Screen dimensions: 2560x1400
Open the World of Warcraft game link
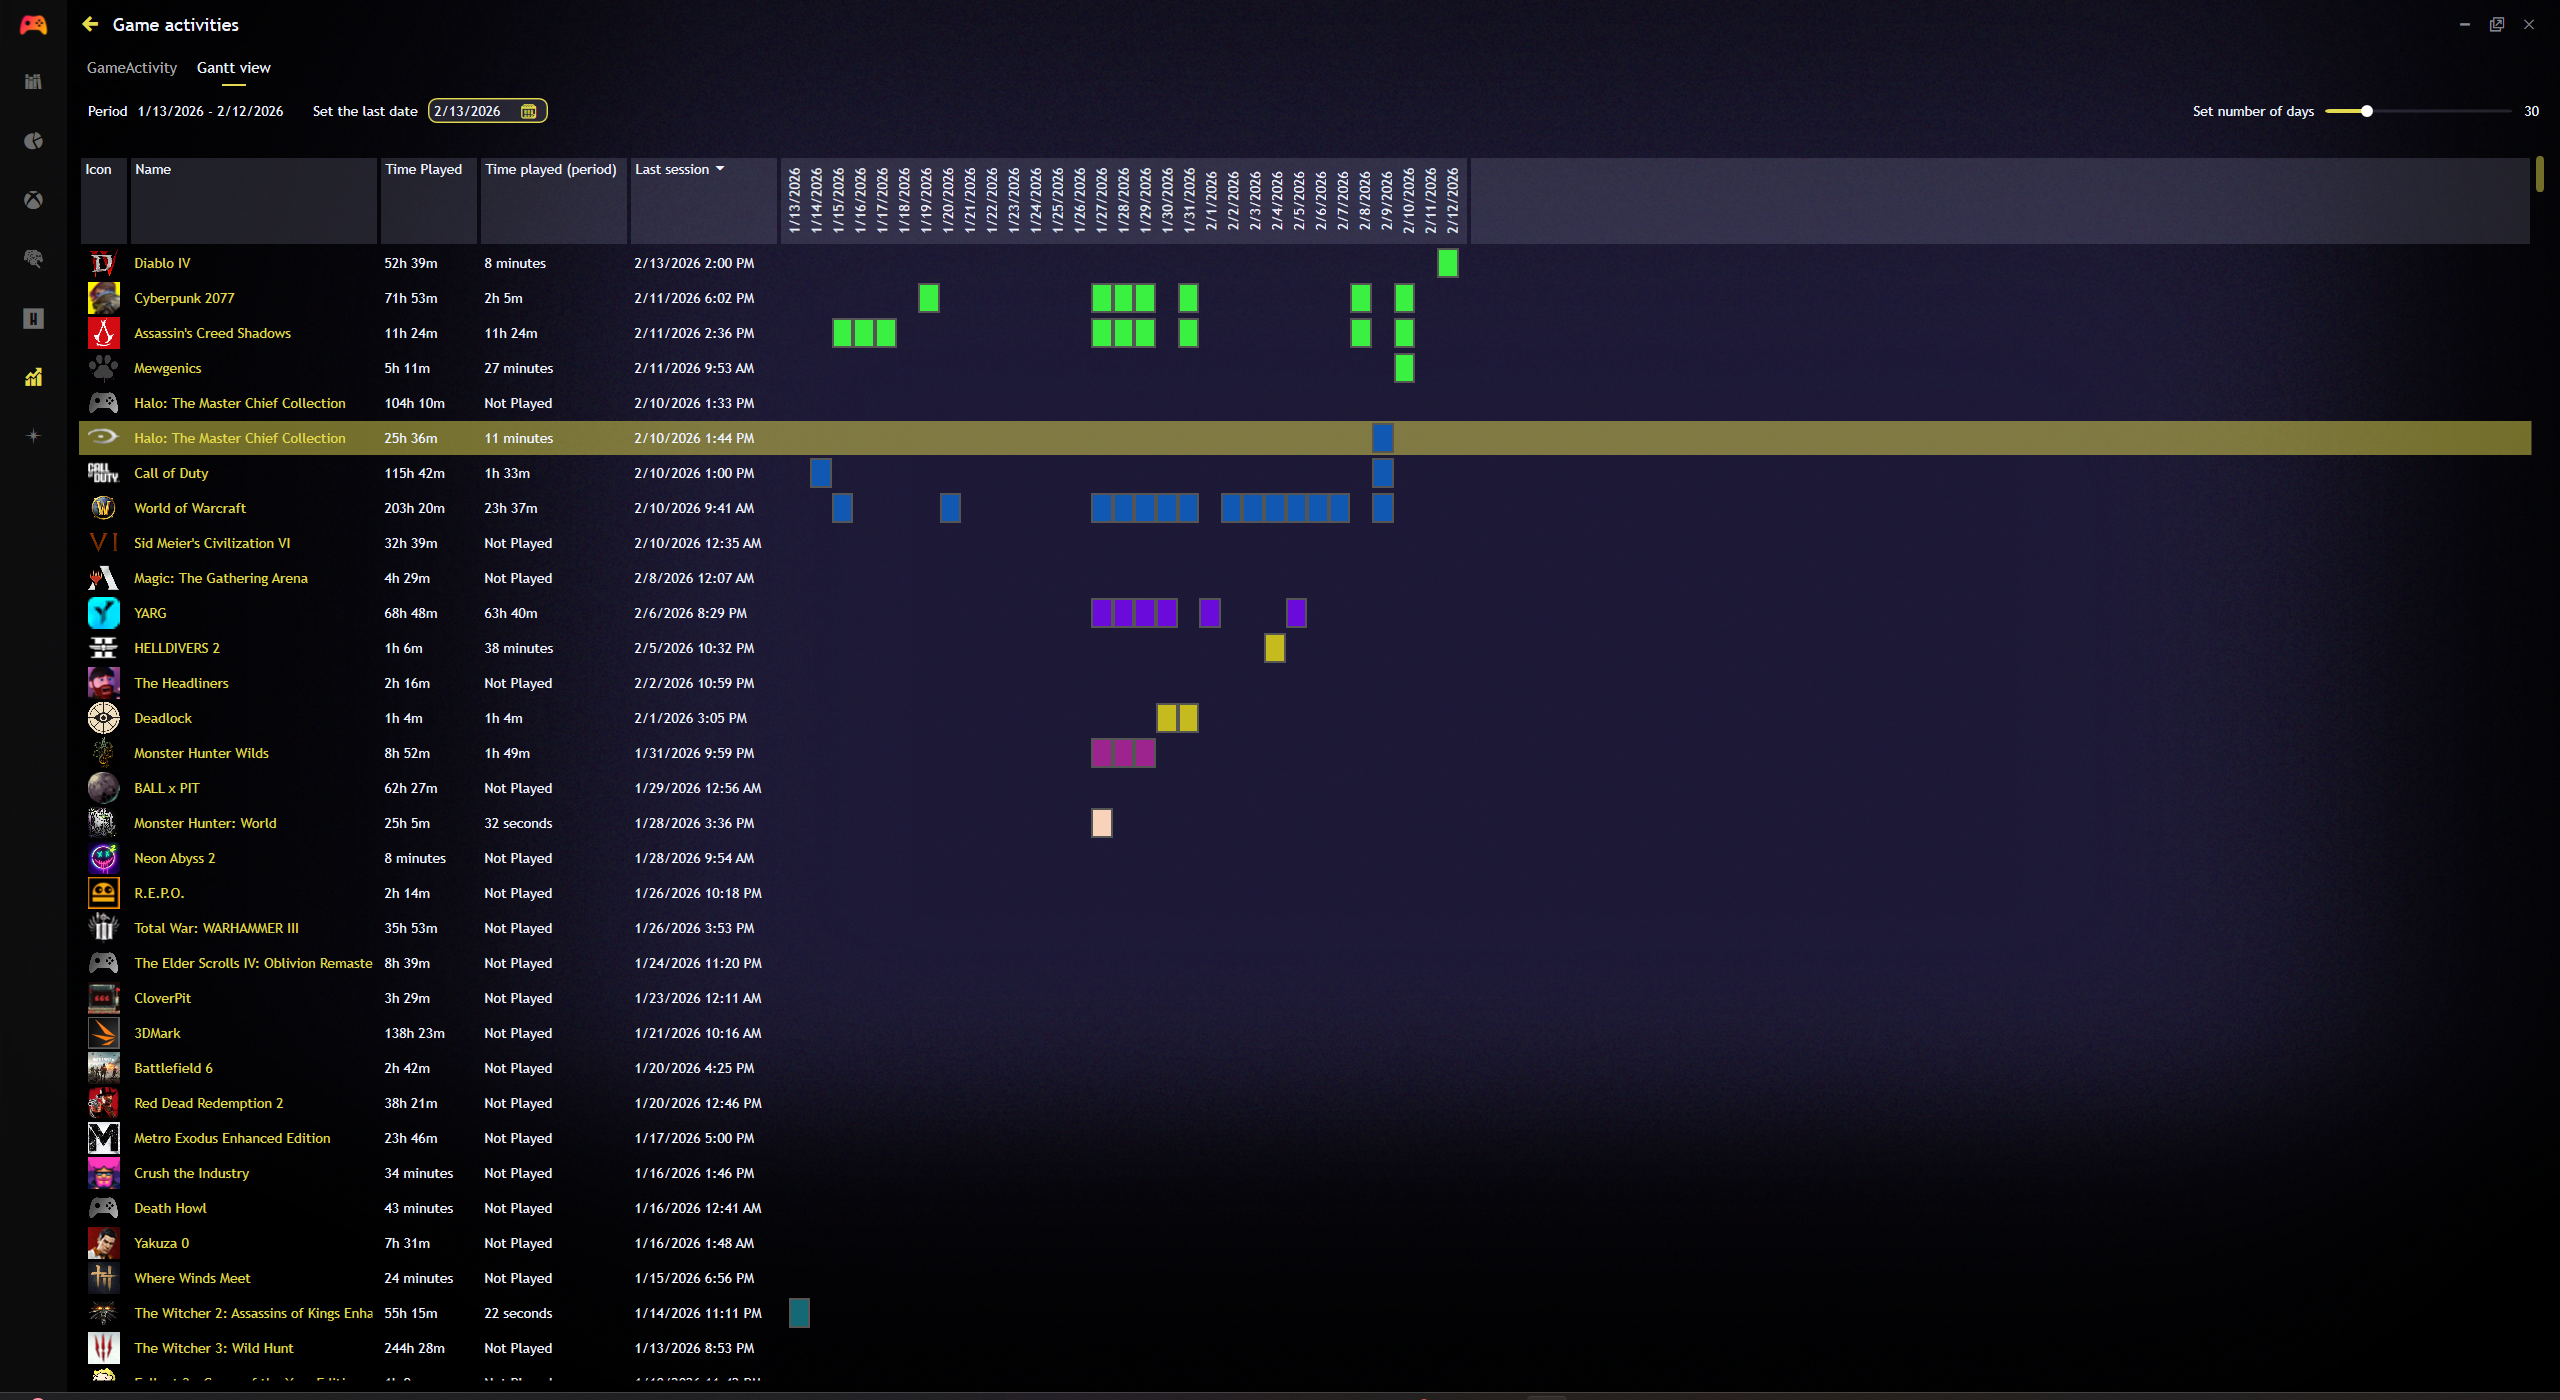(190, 508)
